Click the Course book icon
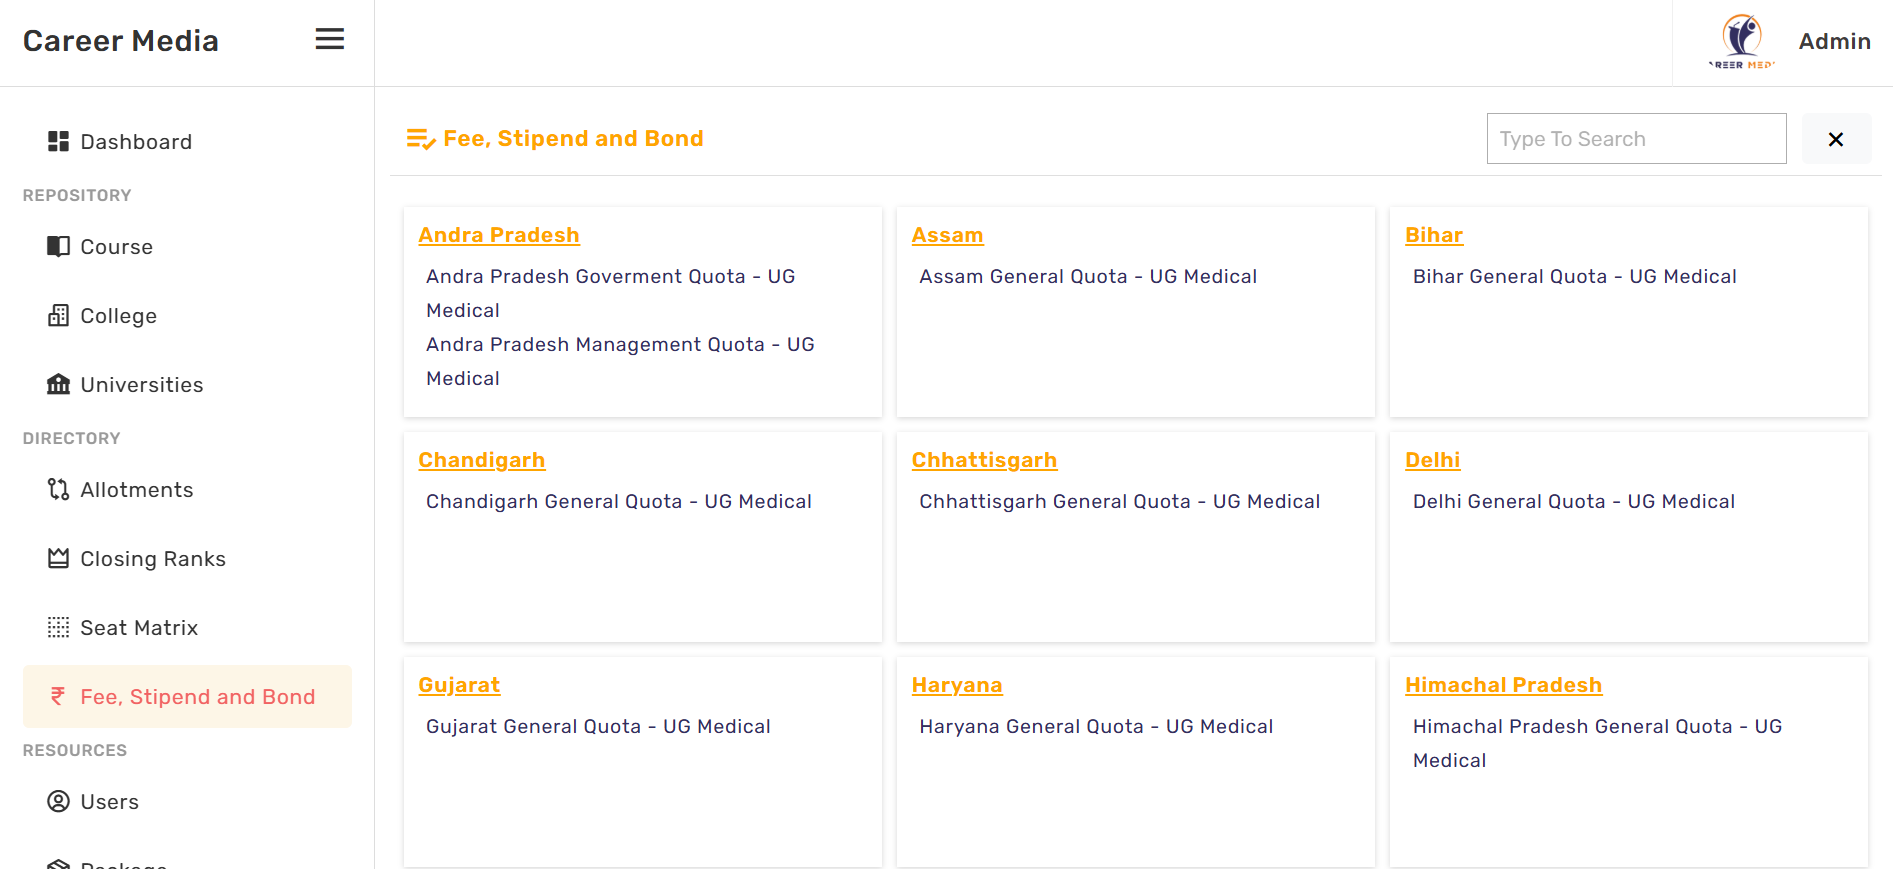 click(58, 247)
